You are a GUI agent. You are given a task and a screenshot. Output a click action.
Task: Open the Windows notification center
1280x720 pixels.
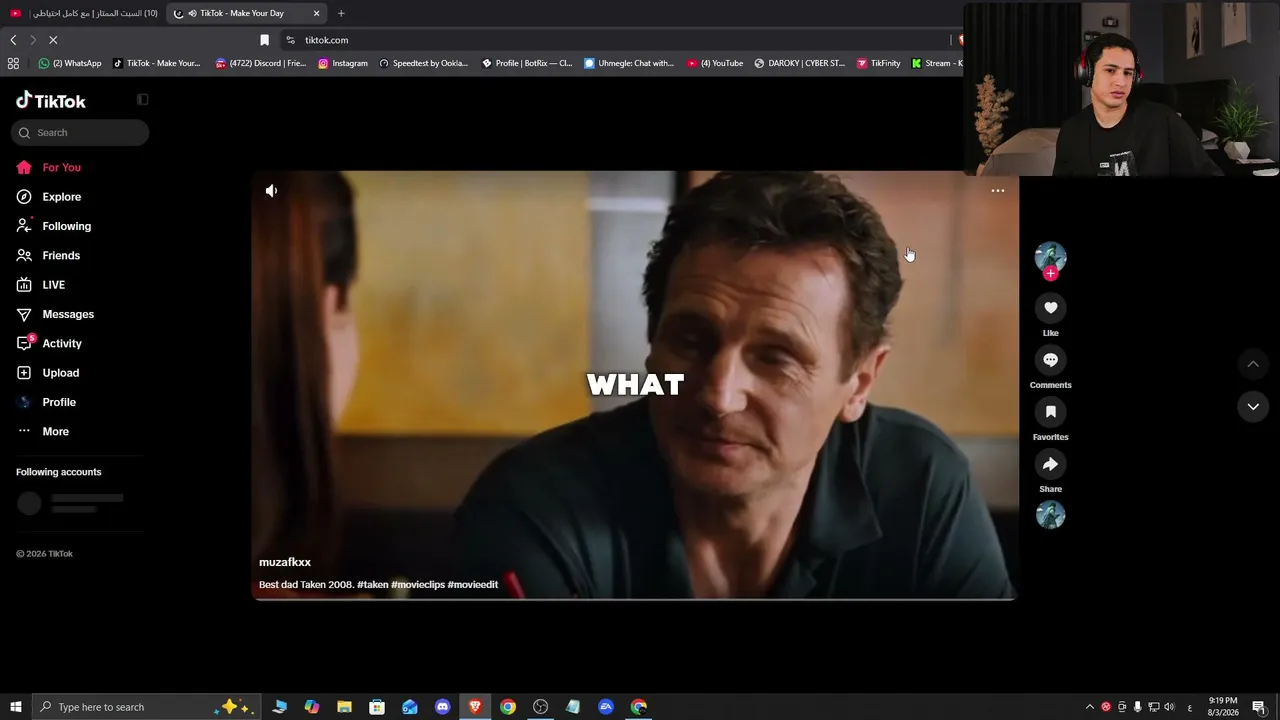click(1259, 707)
